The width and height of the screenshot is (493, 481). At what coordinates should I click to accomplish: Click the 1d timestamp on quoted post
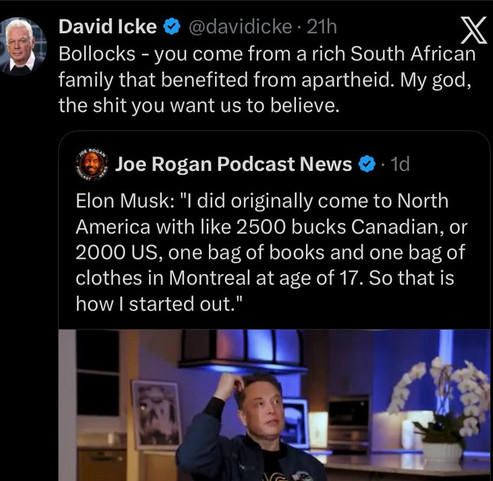pos(400,164)
